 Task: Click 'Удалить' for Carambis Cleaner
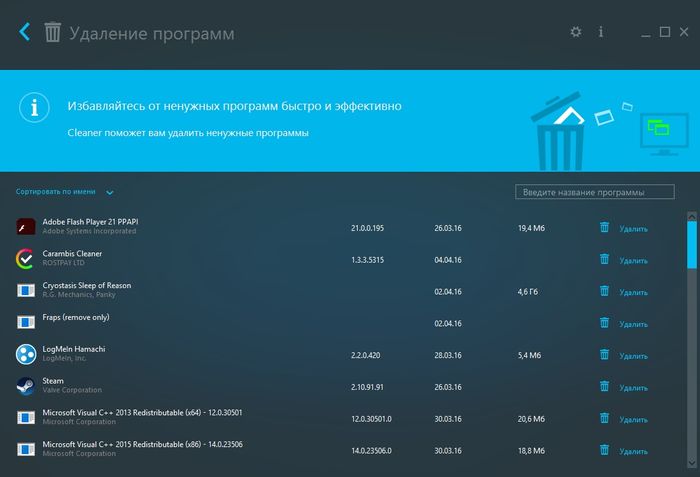[633, 260]
